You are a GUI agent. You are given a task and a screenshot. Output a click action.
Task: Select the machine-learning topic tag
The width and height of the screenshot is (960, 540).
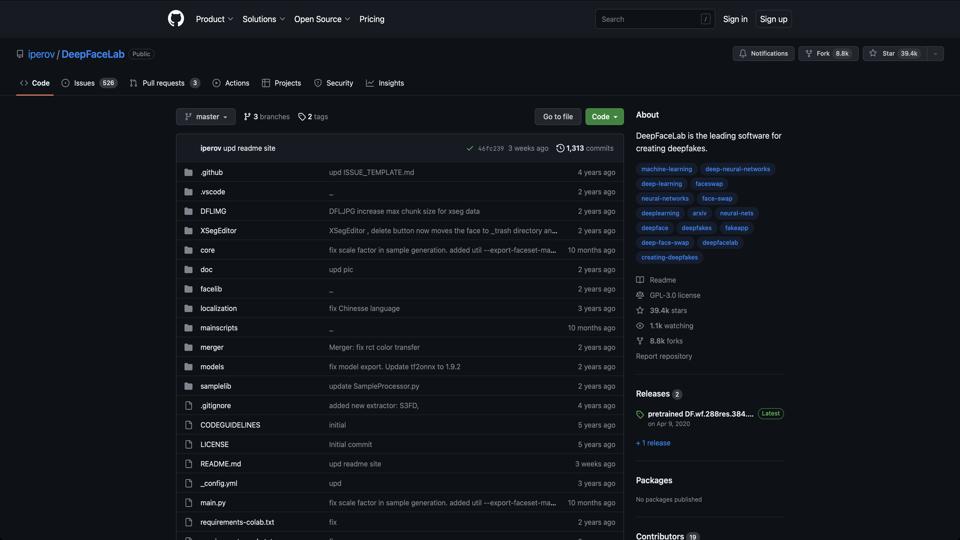pyautogui.click(x=666, y=169)
